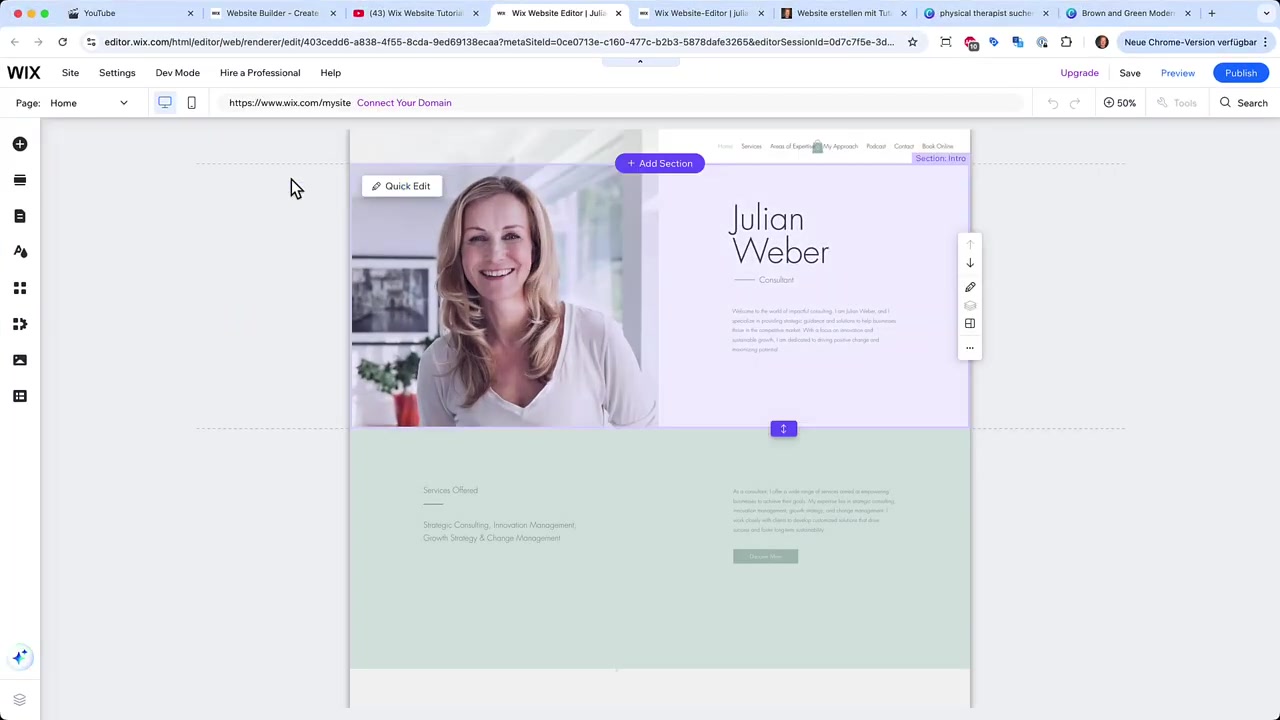Open a new browser tab
1280x720 pixels.
coord(1212,13)
